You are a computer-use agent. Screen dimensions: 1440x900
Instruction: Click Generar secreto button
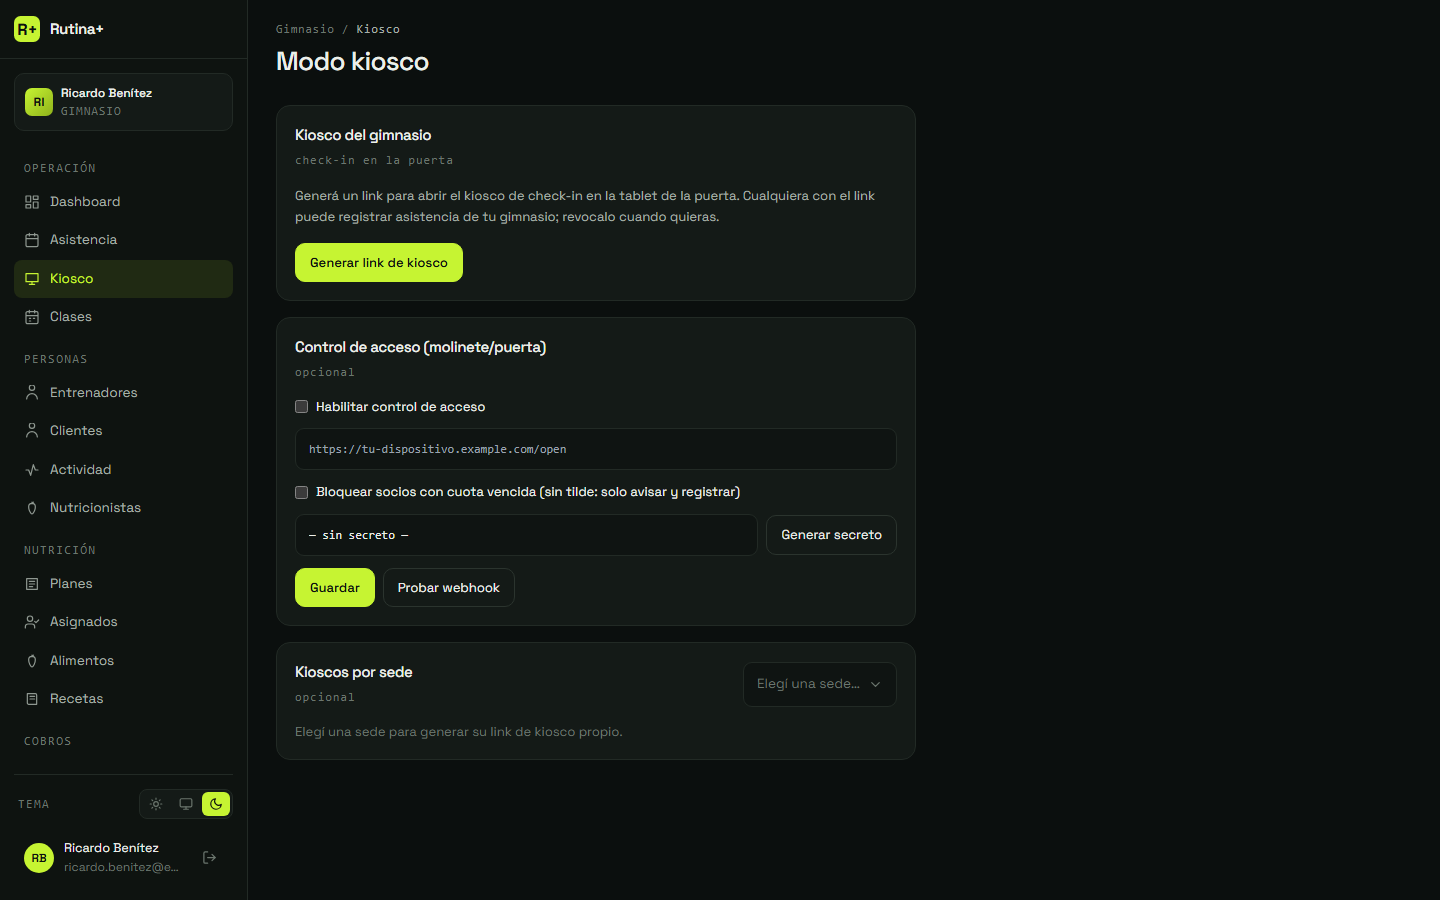click(x=831, y=535)
